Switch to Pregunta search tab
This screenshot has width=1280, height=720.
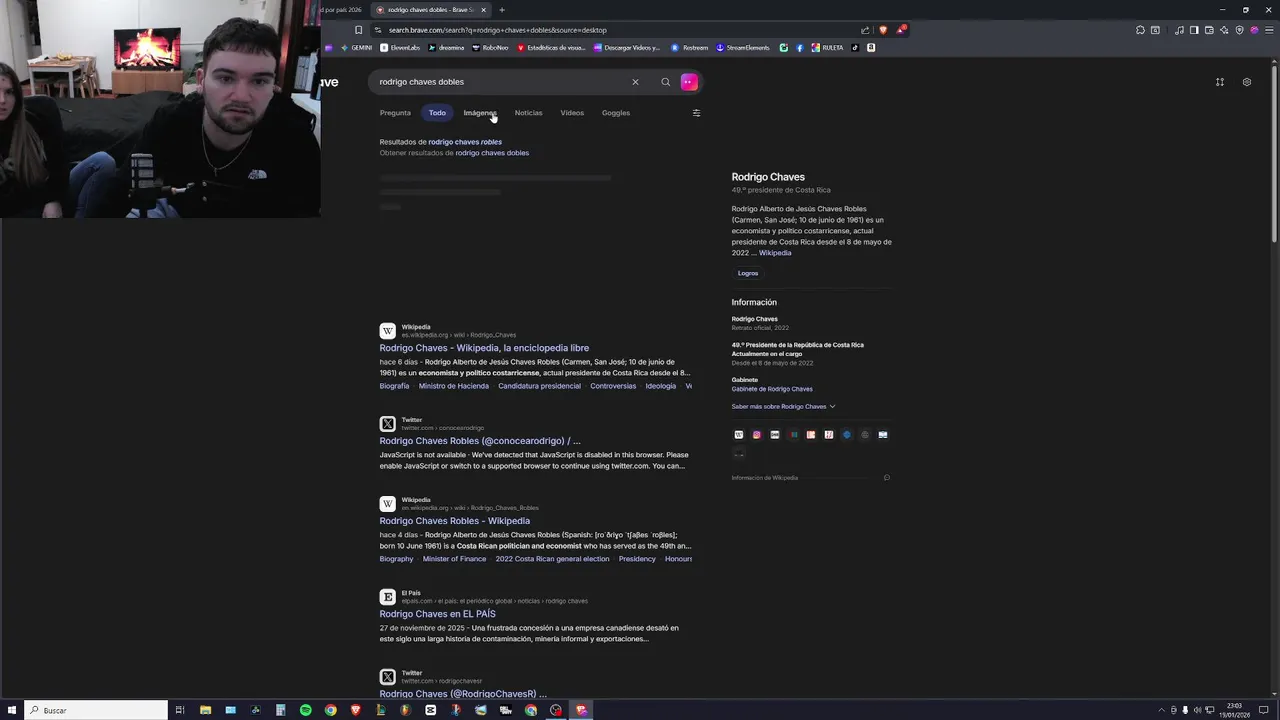tap(395, 113)
